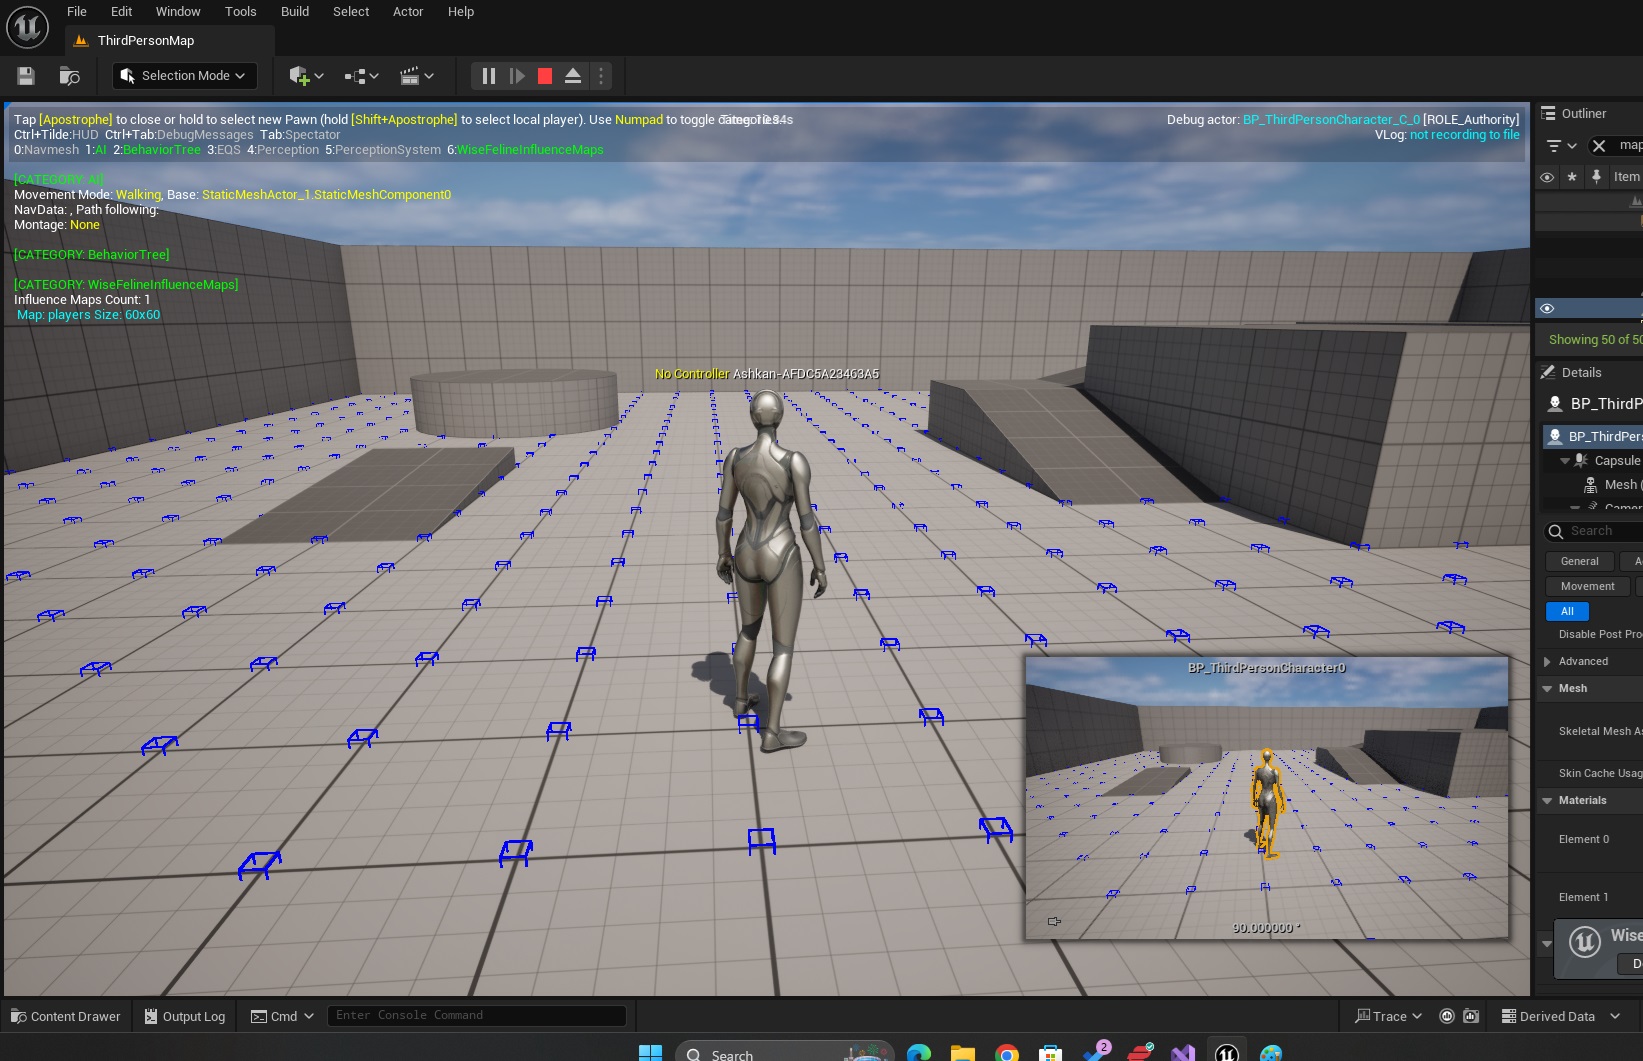Open the Build menu
This screenshot has width=1643, height=1061.
coord(294,12)
